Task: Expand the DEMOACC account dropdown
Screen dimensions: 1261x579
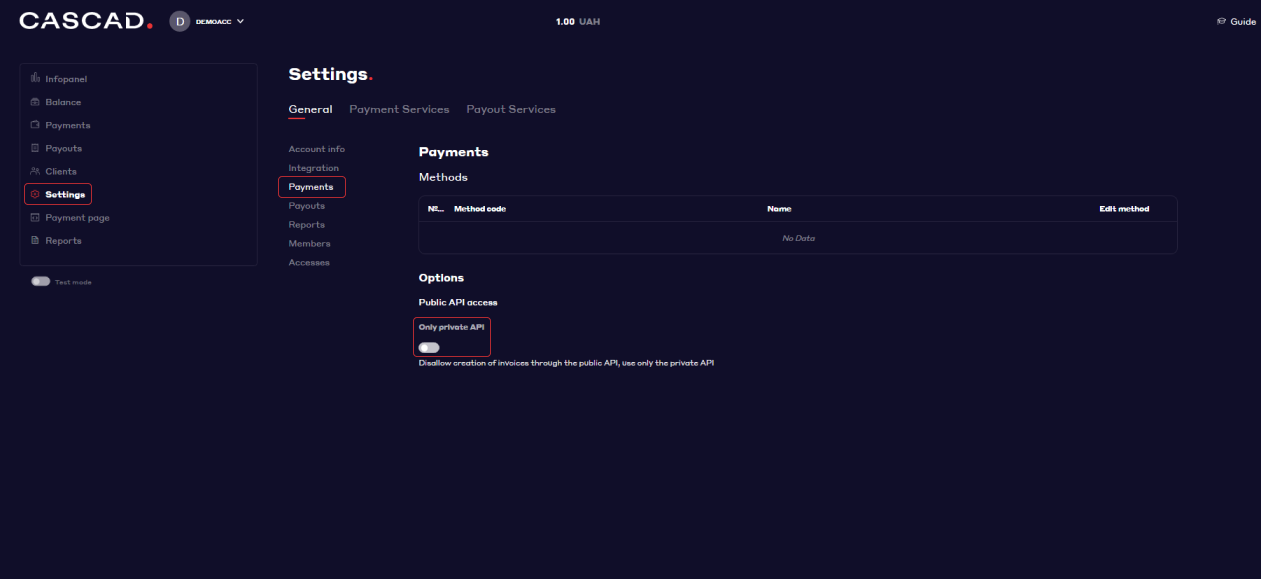Action: point(207,20)
